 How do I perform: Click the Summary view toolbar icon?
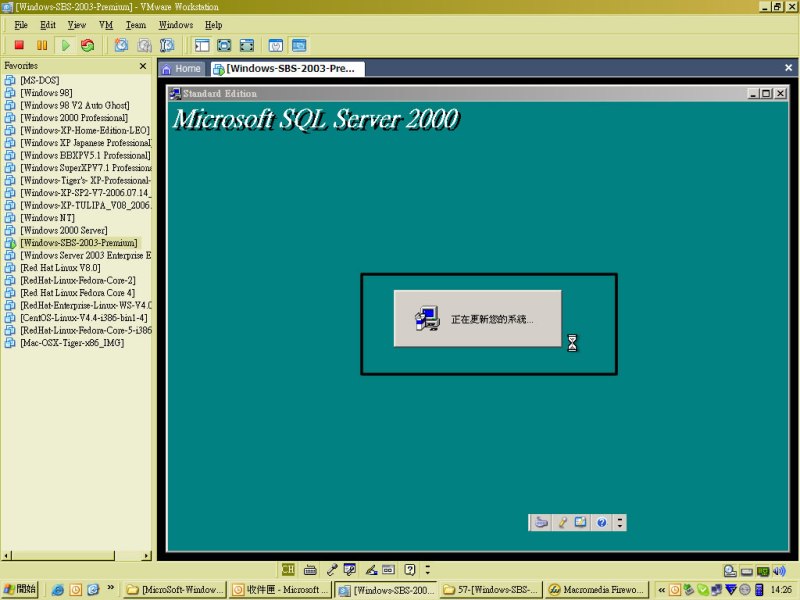(x=276, y=45)
